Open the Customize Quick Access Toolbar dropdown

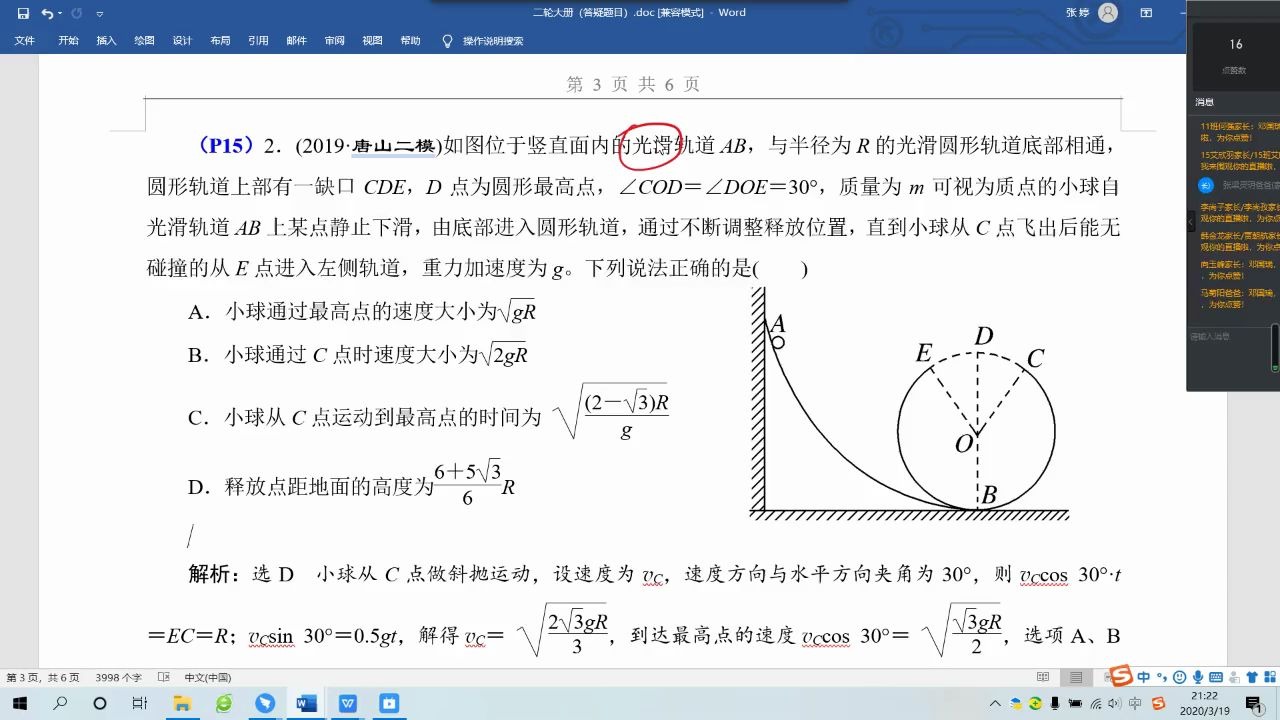pos(99,14)
